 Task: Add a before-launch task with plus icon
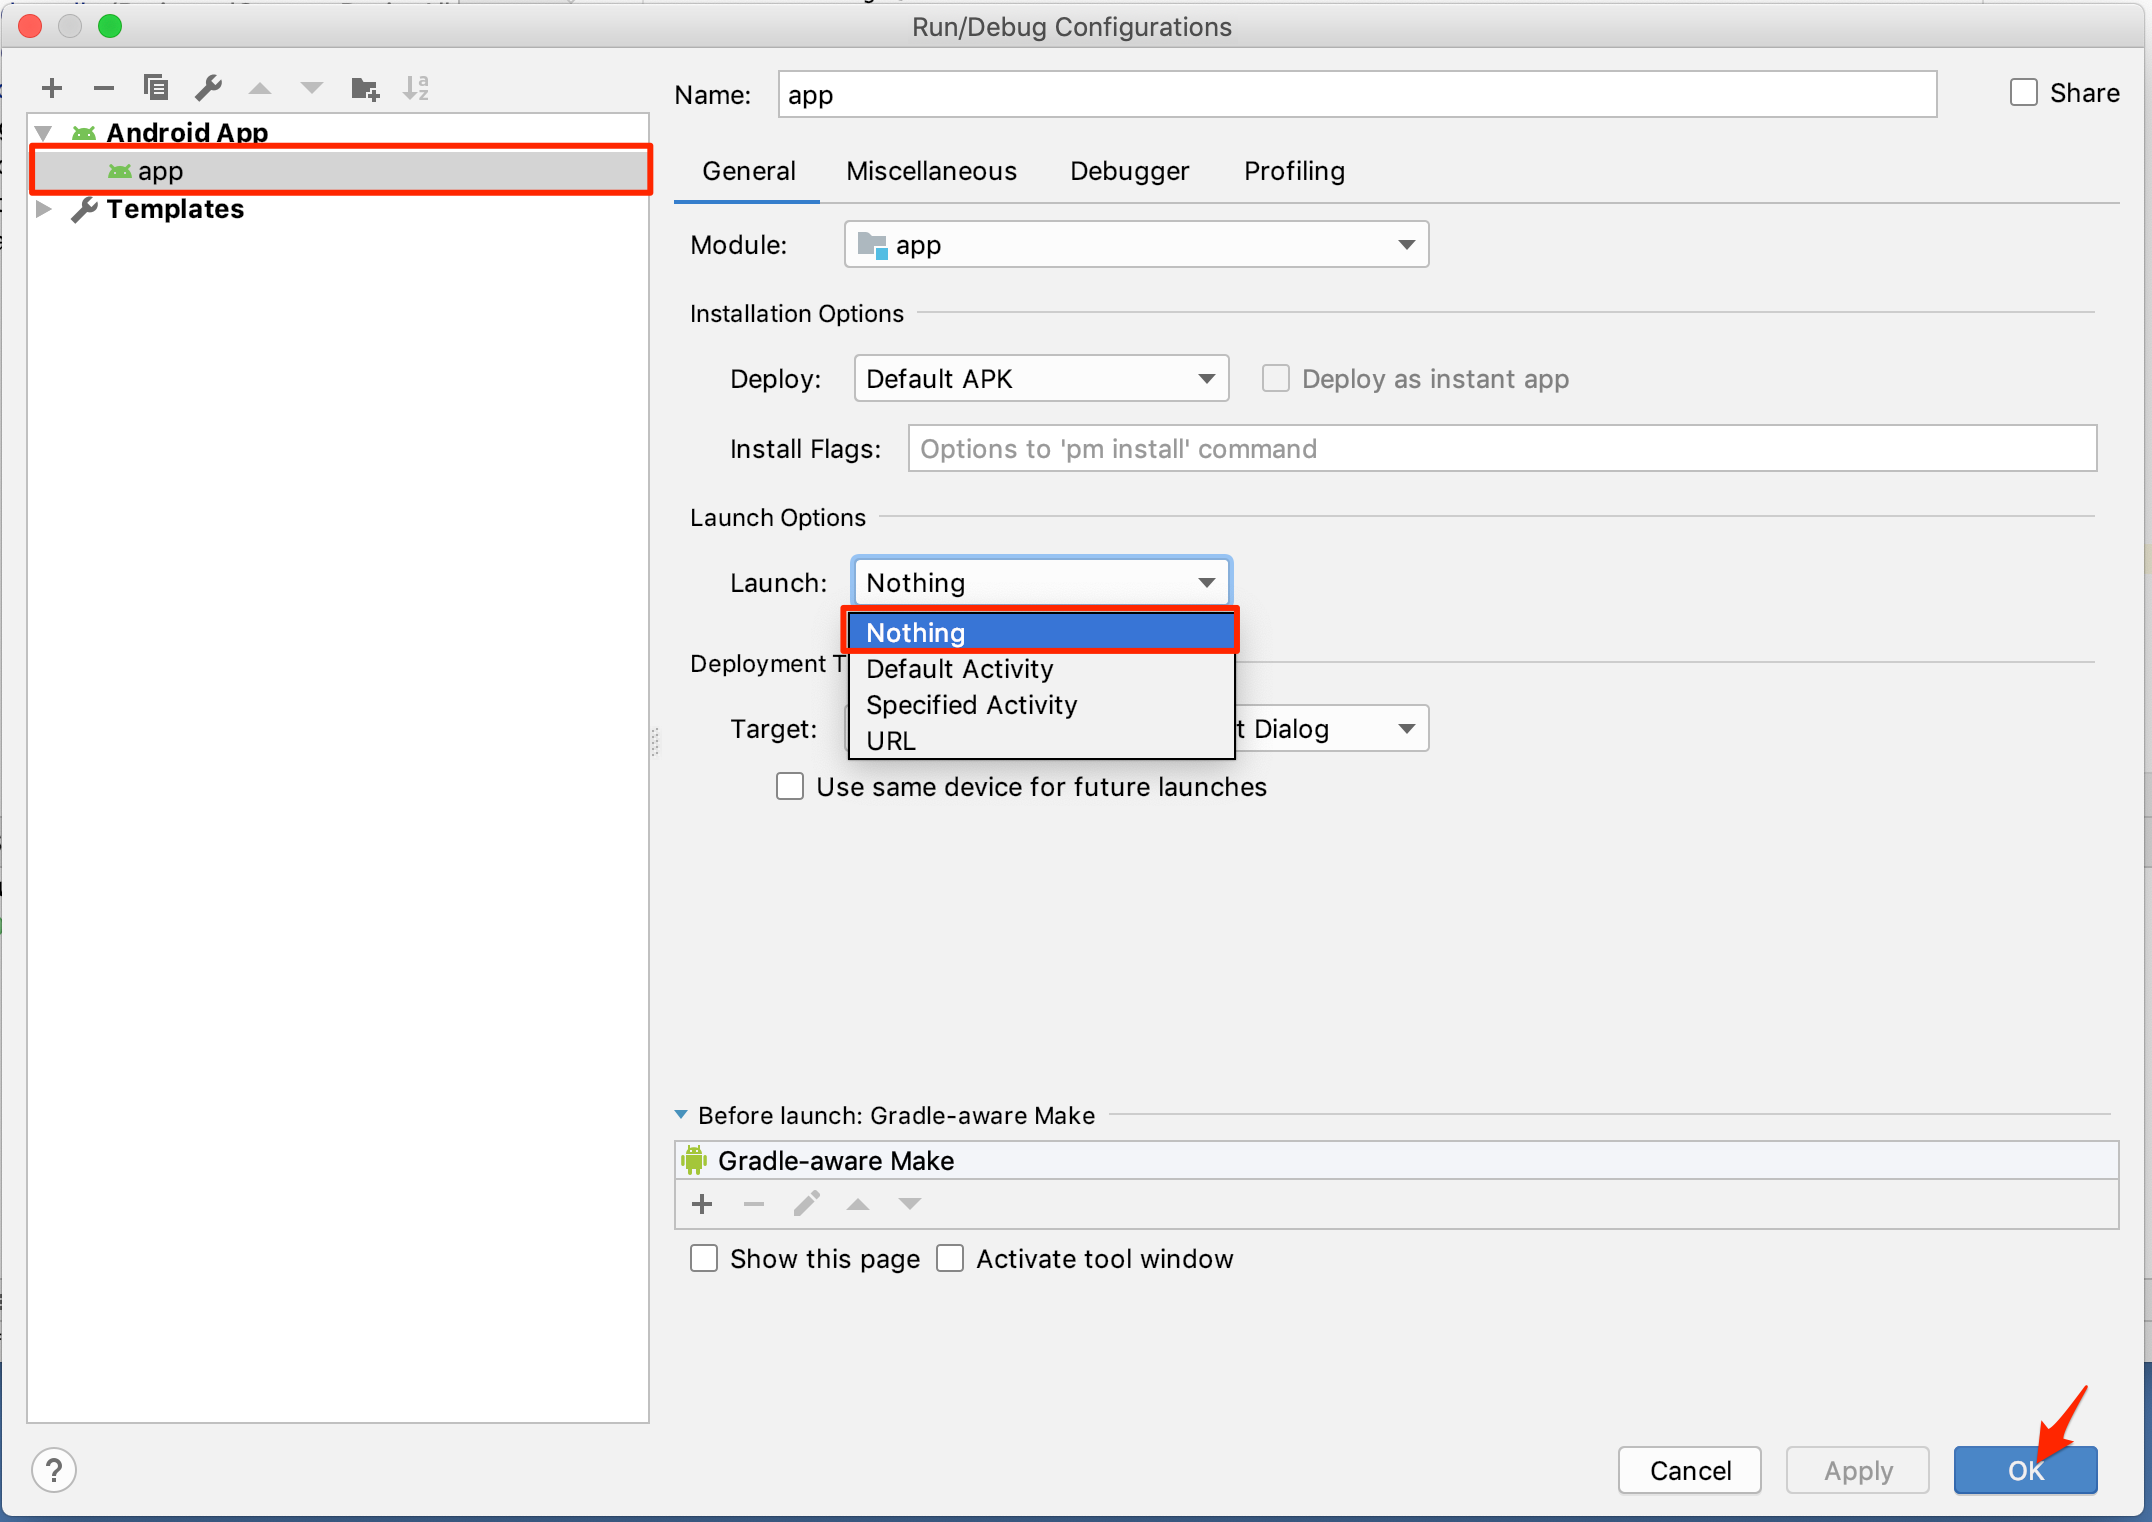click(x=702, y=1204)
